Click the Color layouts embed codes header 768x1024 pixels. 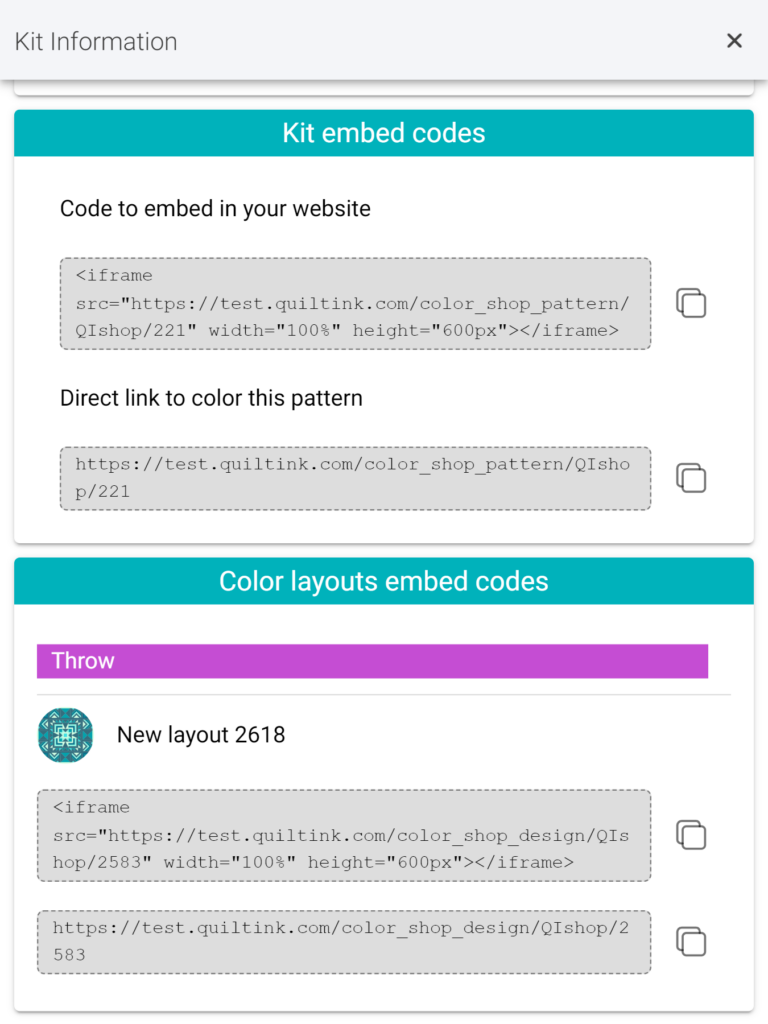click(384, 581)
